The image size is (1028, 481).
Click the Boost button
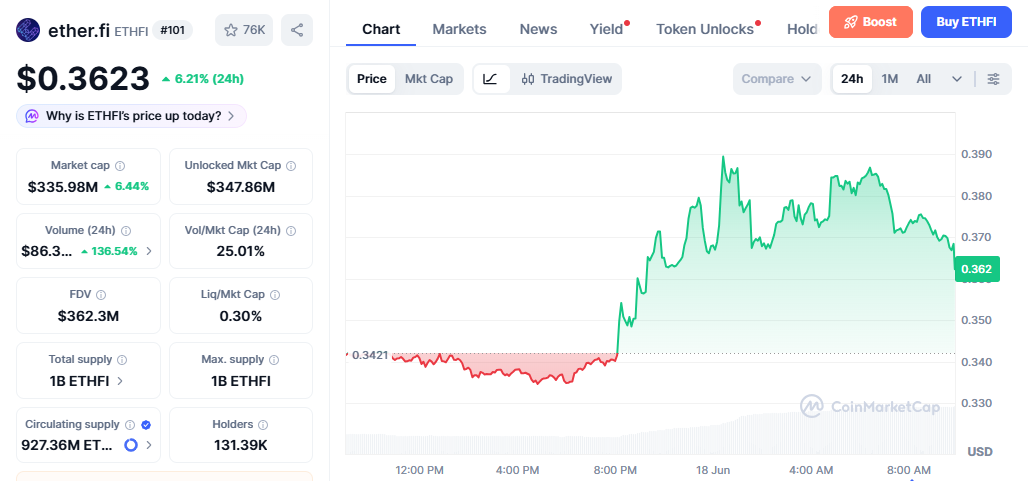point(871,22)
